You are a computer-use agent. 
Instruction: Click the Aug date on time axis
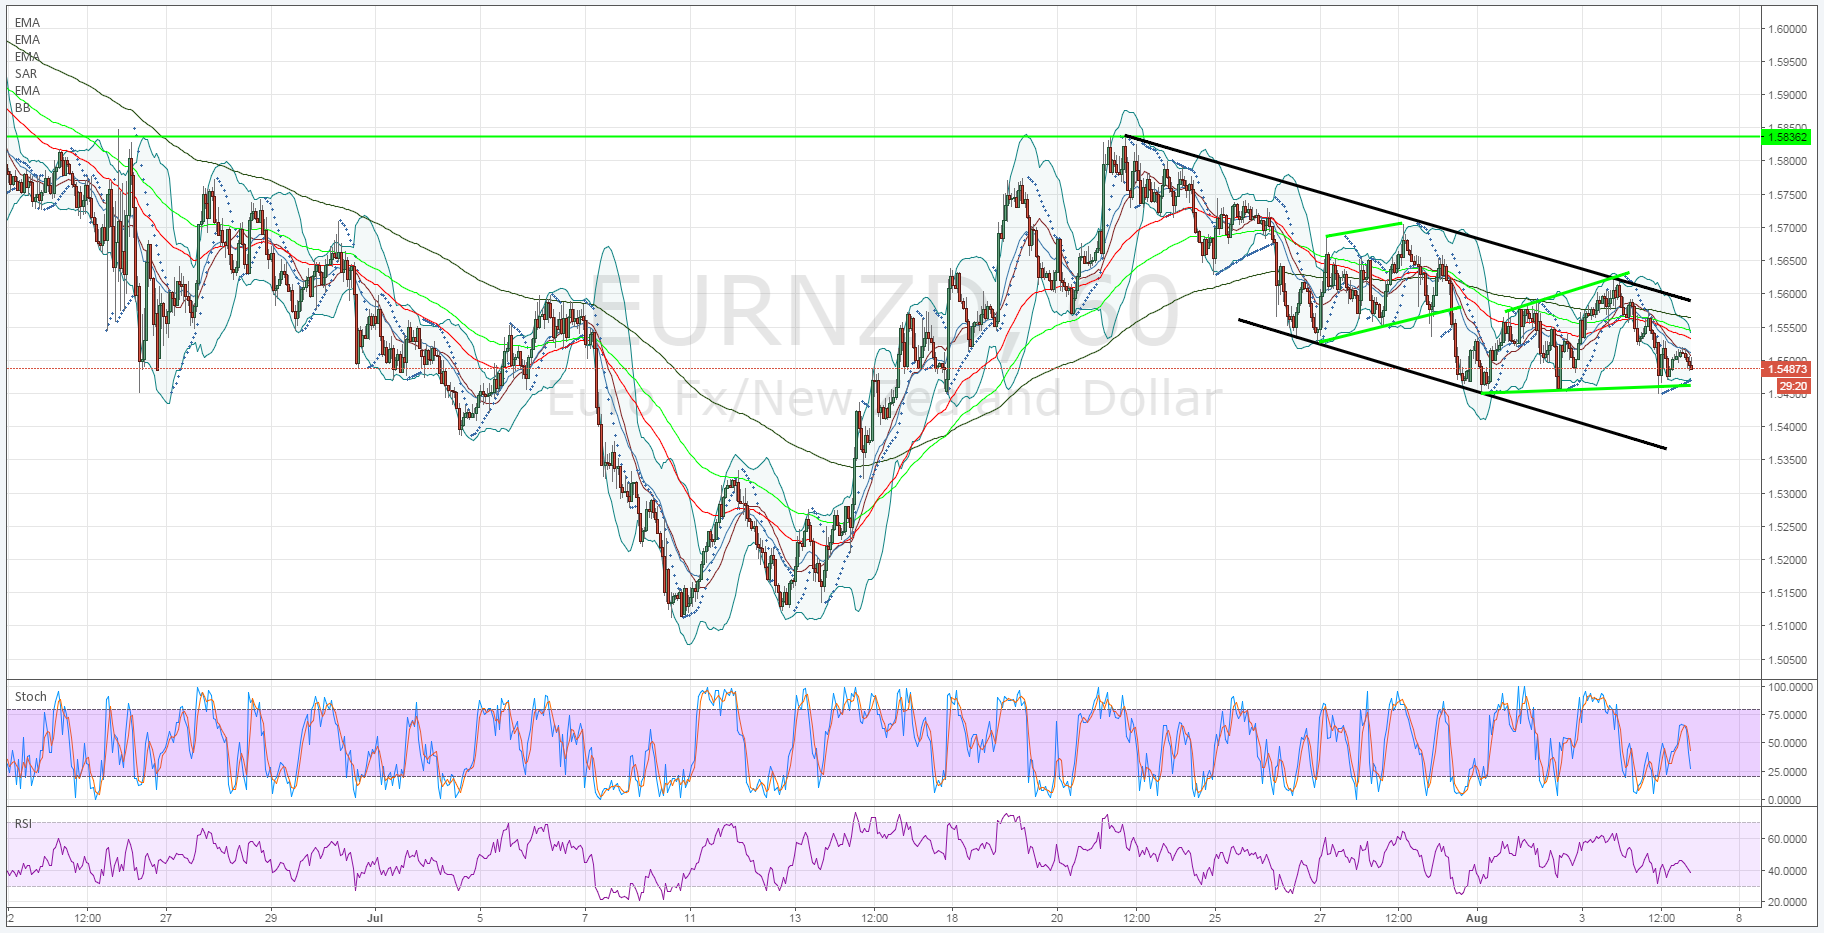1477,917
